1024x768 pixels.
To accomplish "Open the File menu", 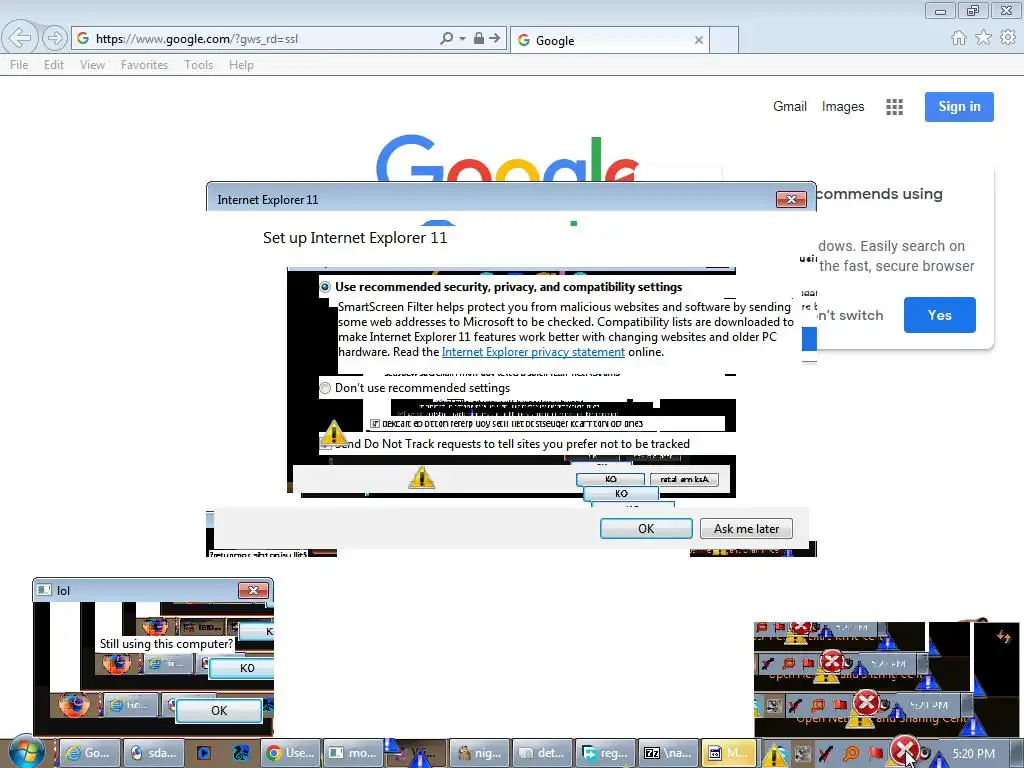I will click(19, 65).
